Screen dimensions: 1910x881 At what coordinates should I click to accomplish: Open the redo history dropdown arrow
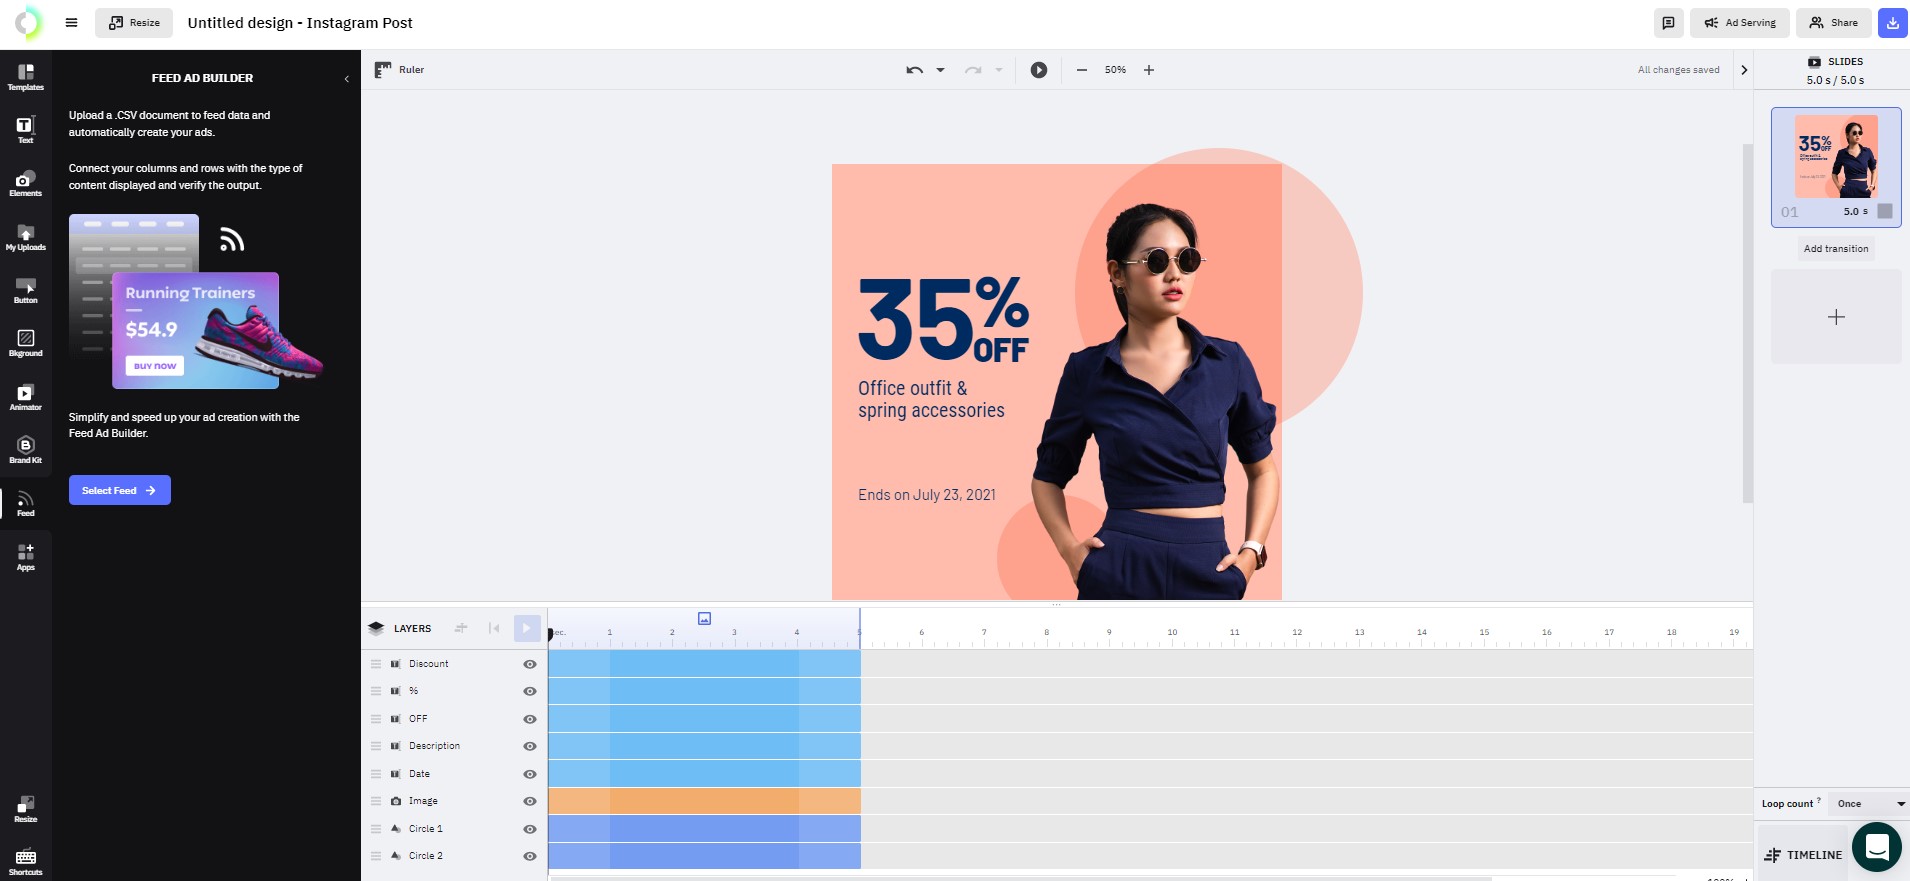[998, 70]
